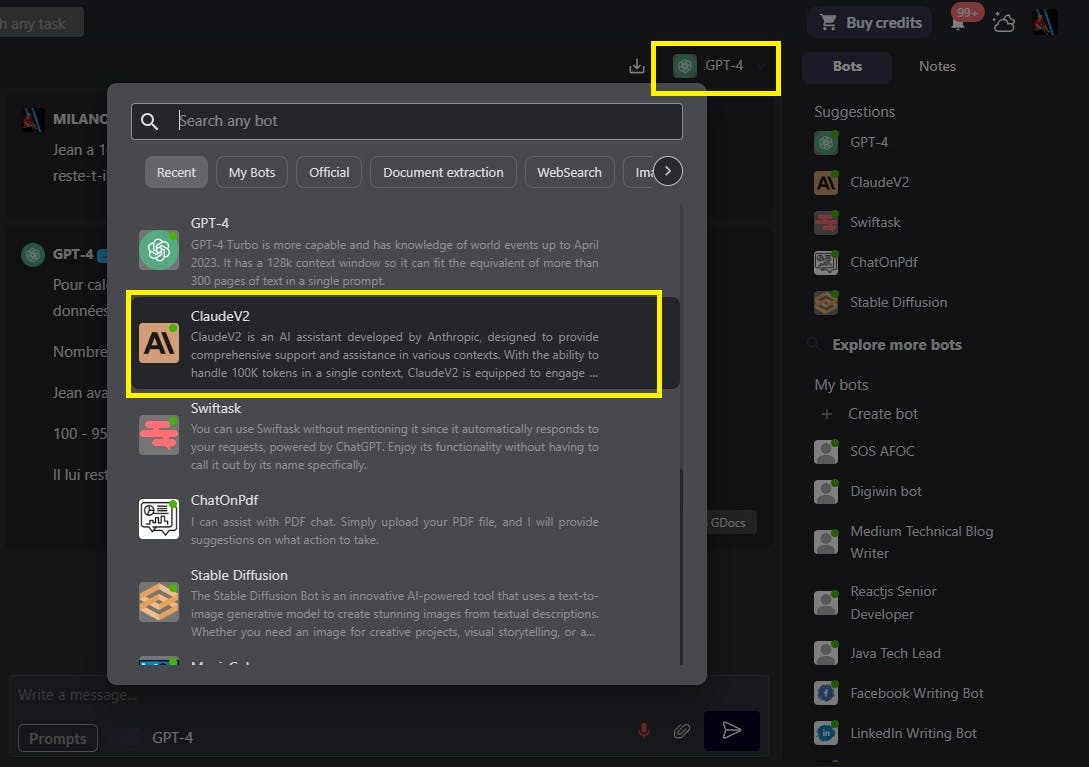Switch to the Bots tab
The width and height of the screenshot is (1089, 767).
[847, 66]
